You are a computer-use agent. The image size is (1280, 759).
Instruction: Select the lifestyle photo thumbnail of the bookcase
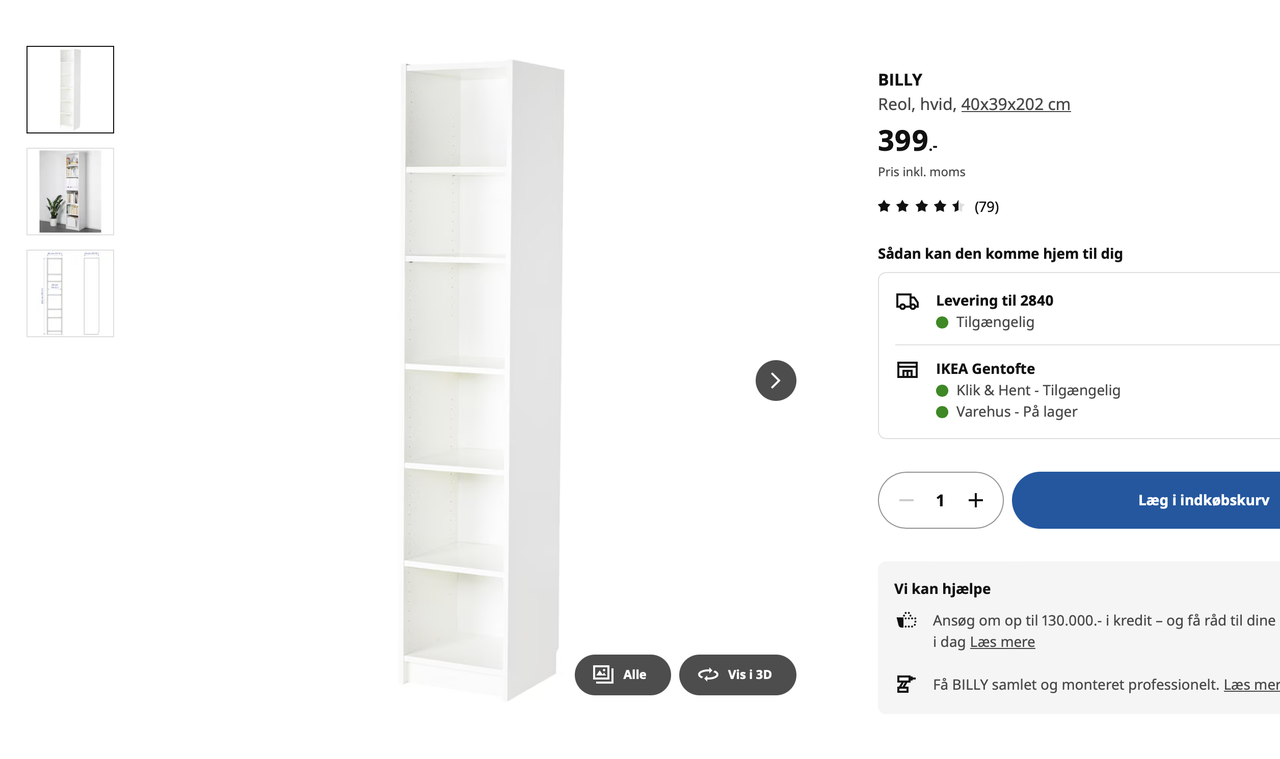click(70, 191)
